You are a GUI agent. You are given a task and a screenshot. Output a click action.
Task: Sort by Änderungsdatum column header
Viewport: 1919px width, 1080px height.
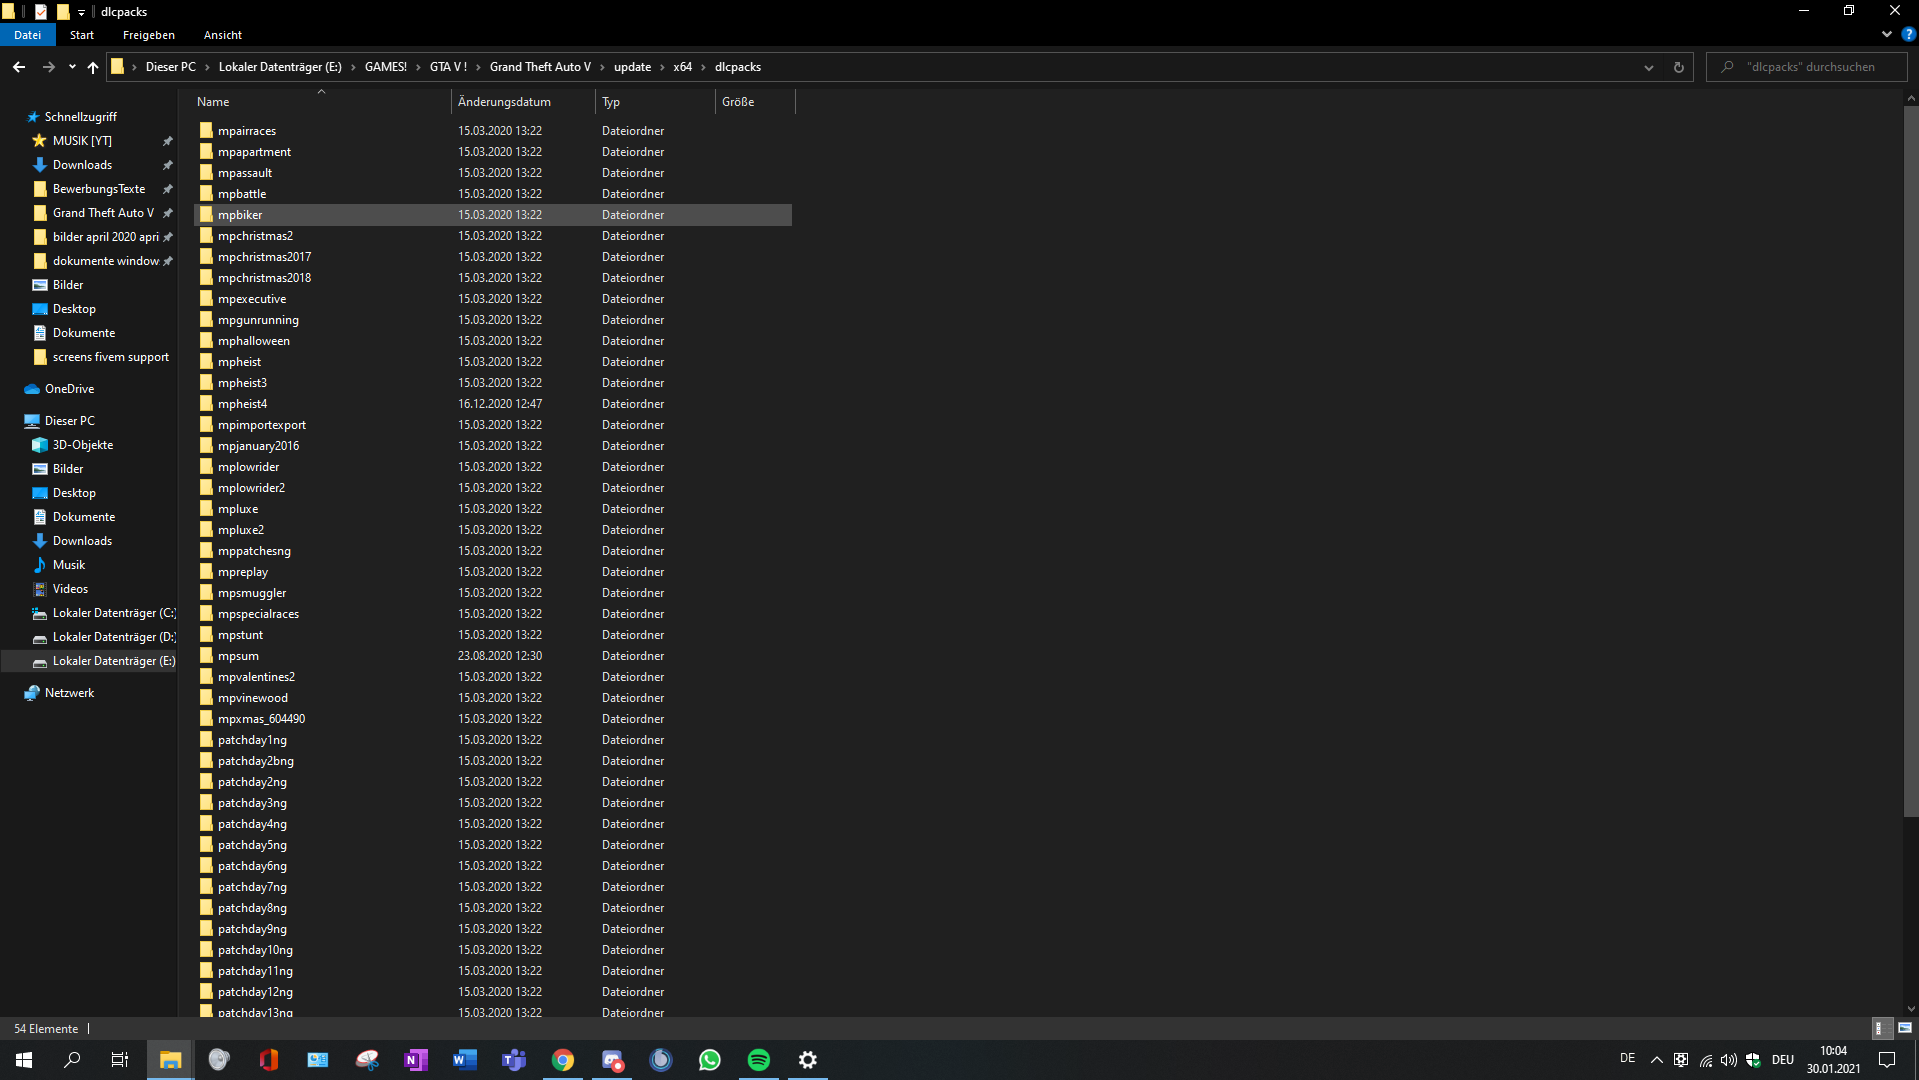(x=504, y=102)
